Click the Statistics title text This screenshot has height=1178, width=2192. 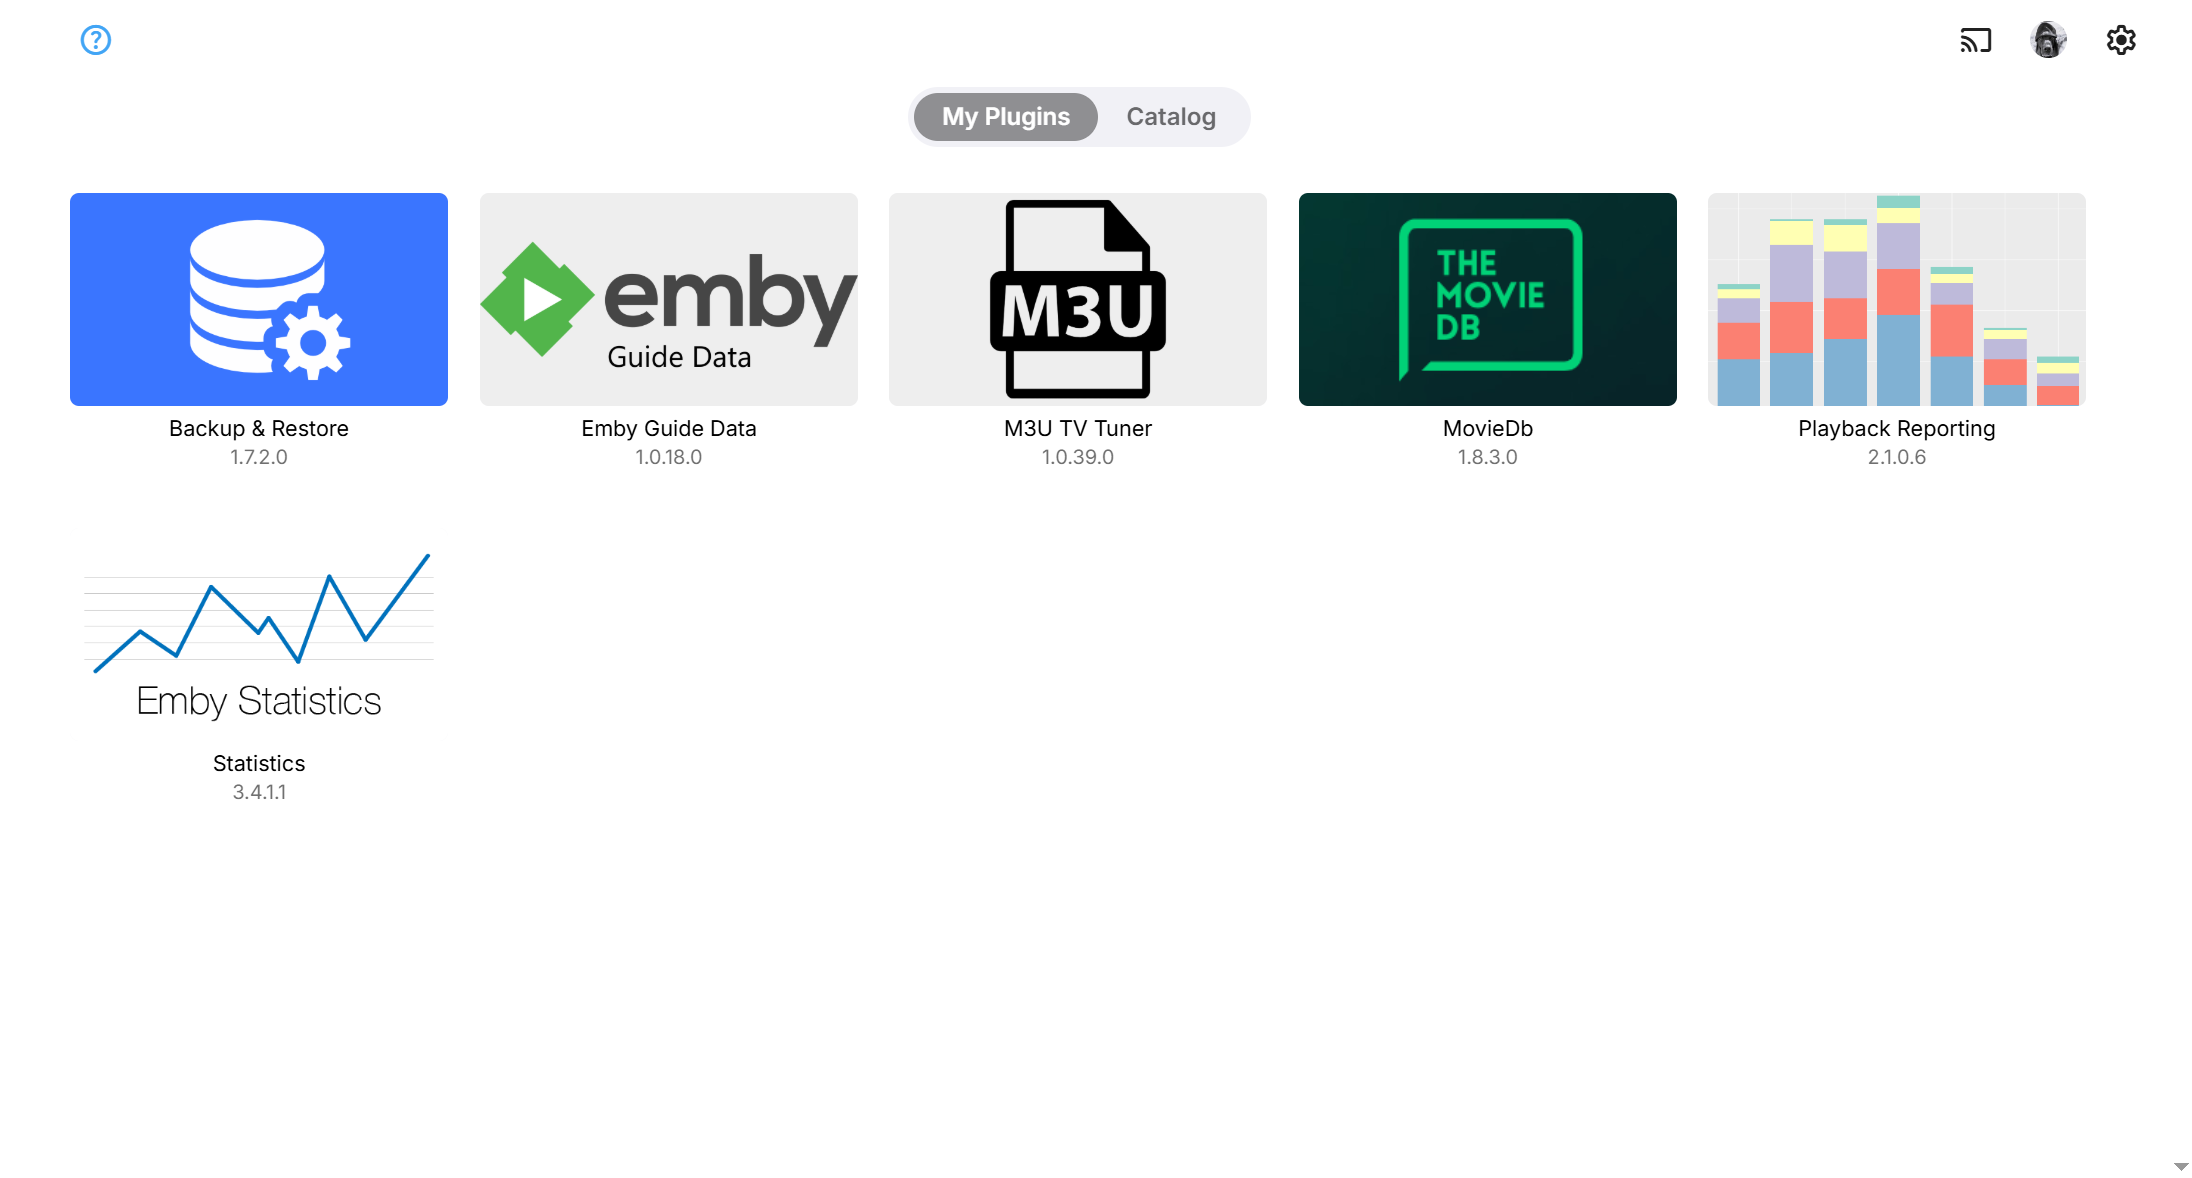pyautogui.click(x=259, y=763)
